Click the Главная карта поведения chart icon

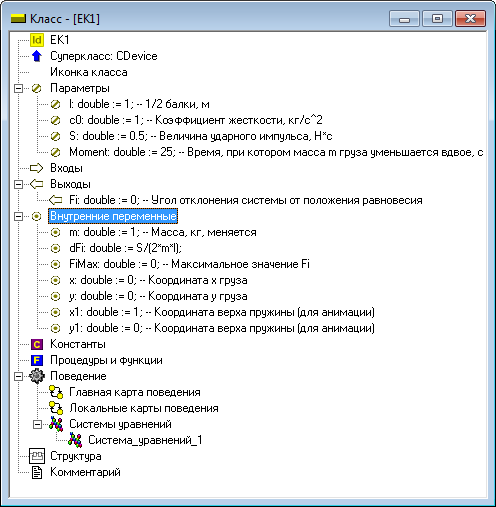coord(56,392)
